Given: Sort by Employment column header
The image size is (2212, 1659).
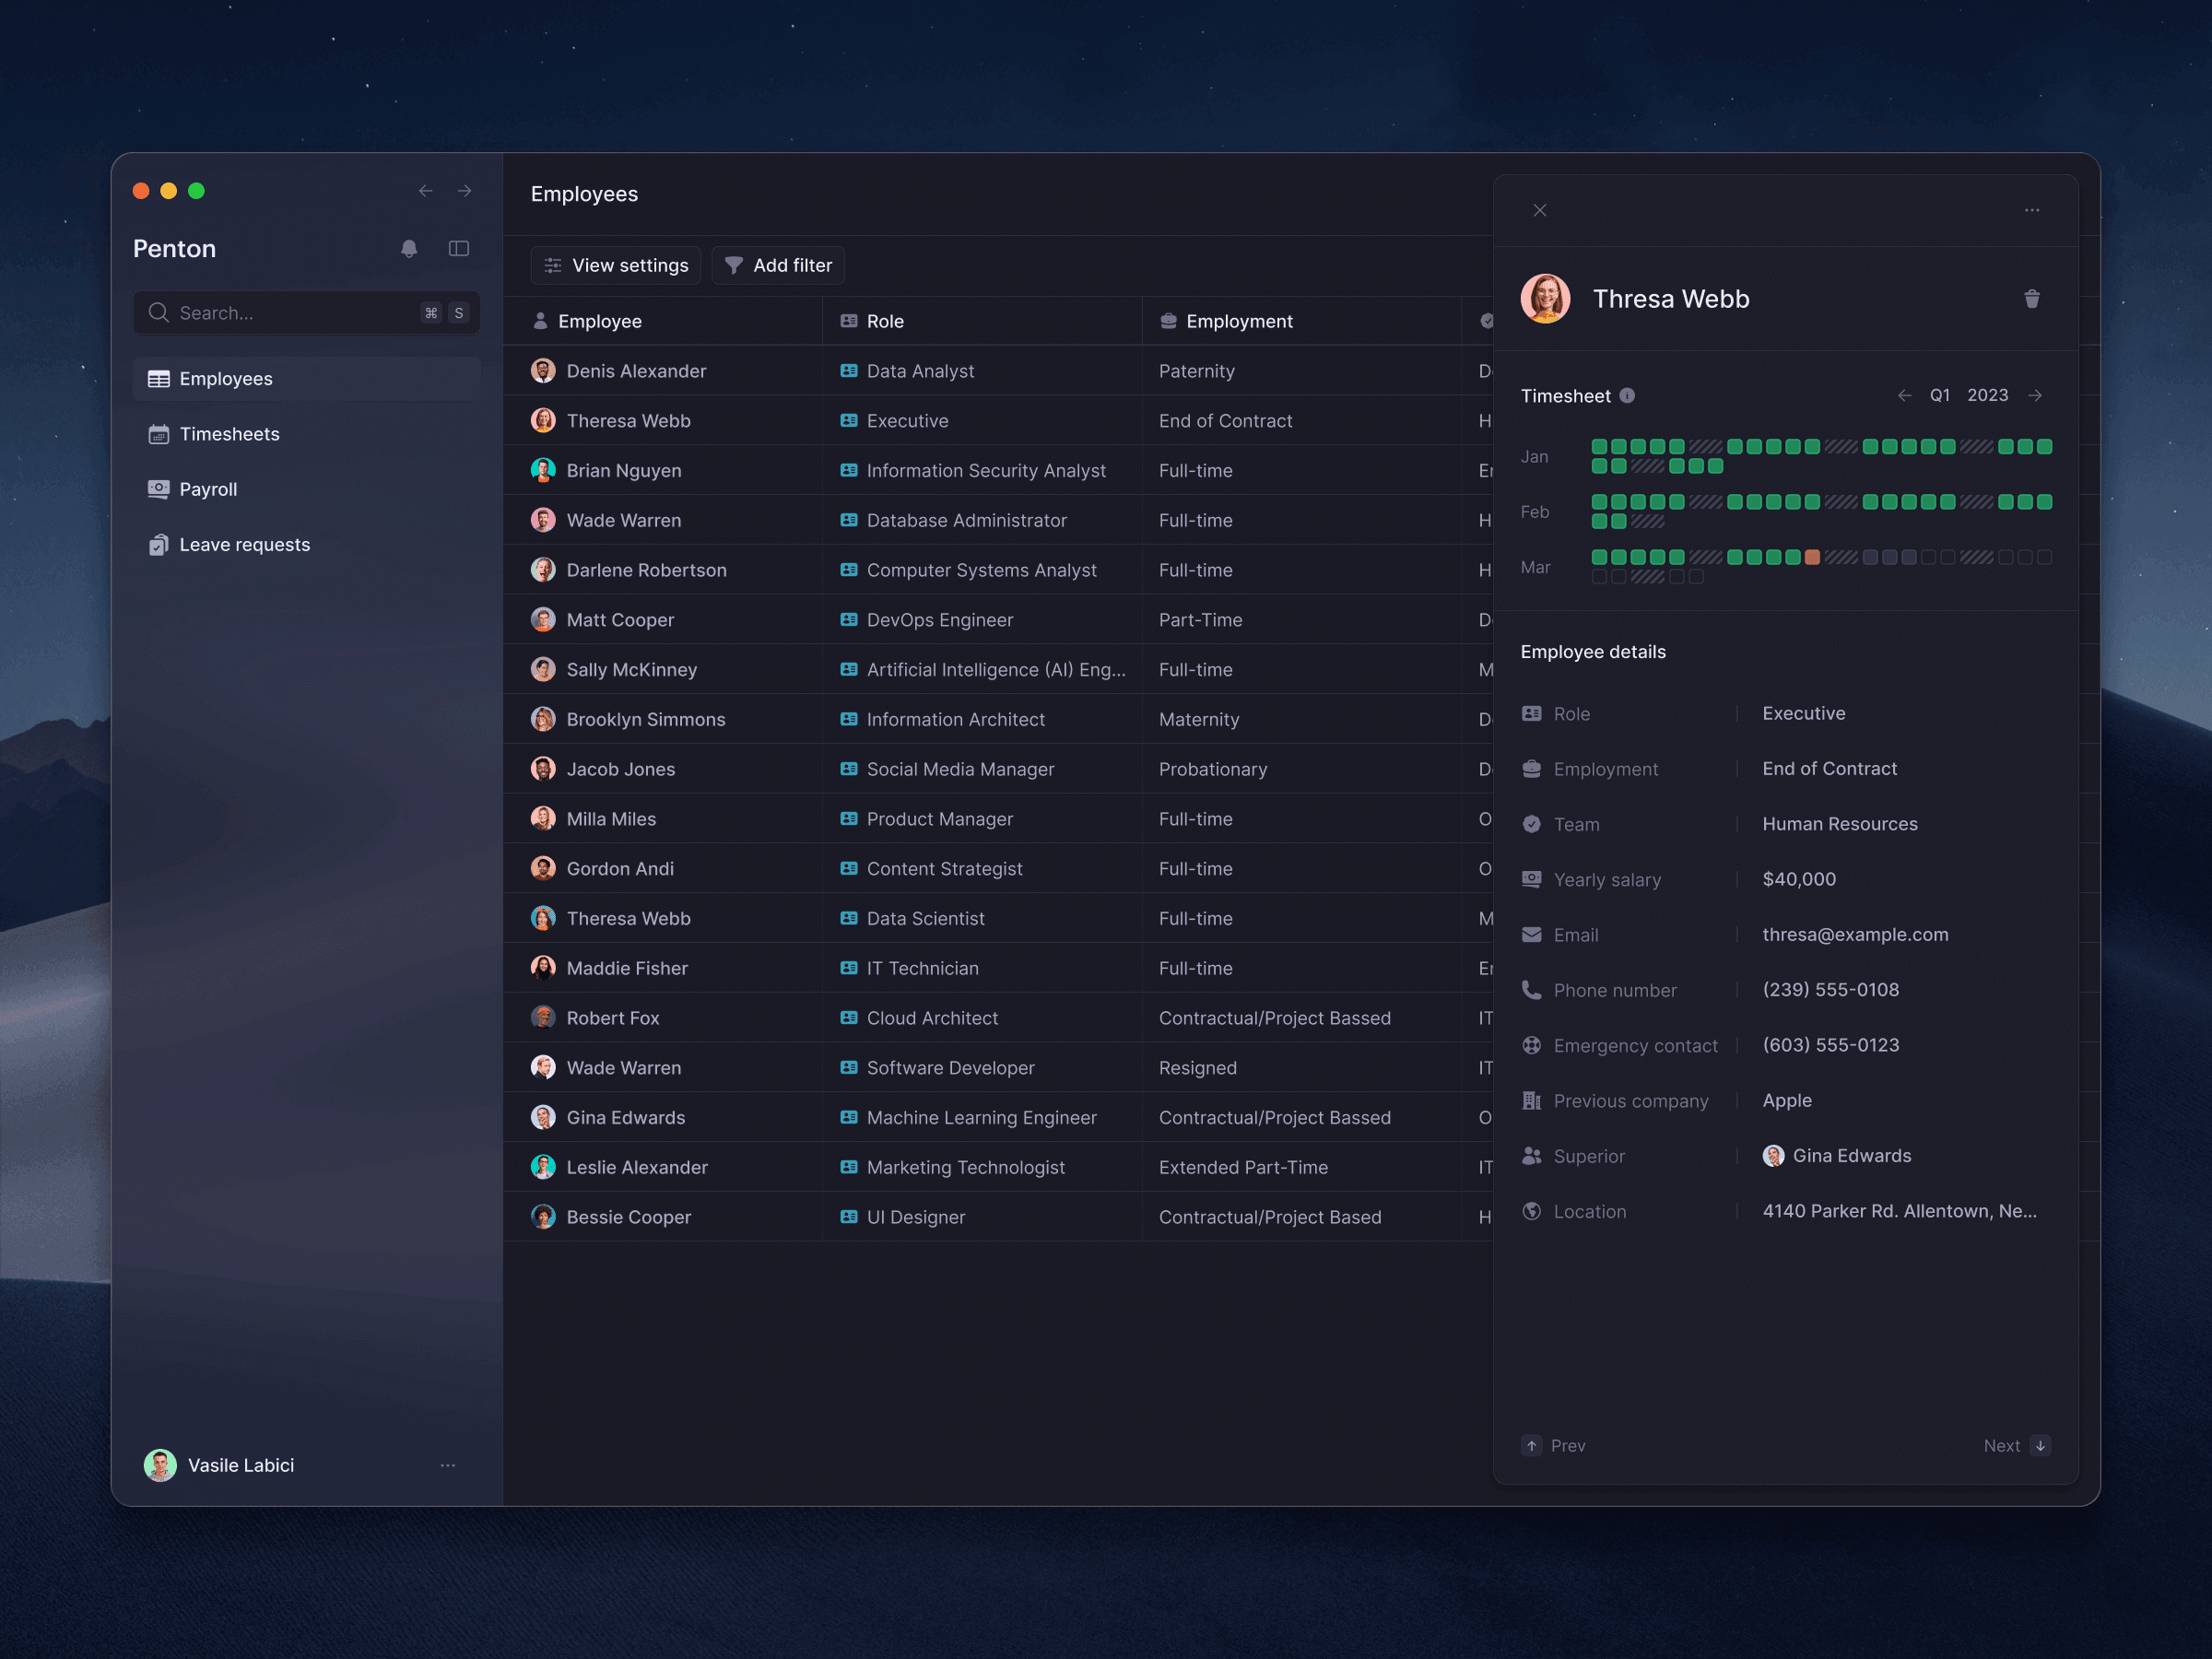Looking at the screenshot, I should (1302, 321).
